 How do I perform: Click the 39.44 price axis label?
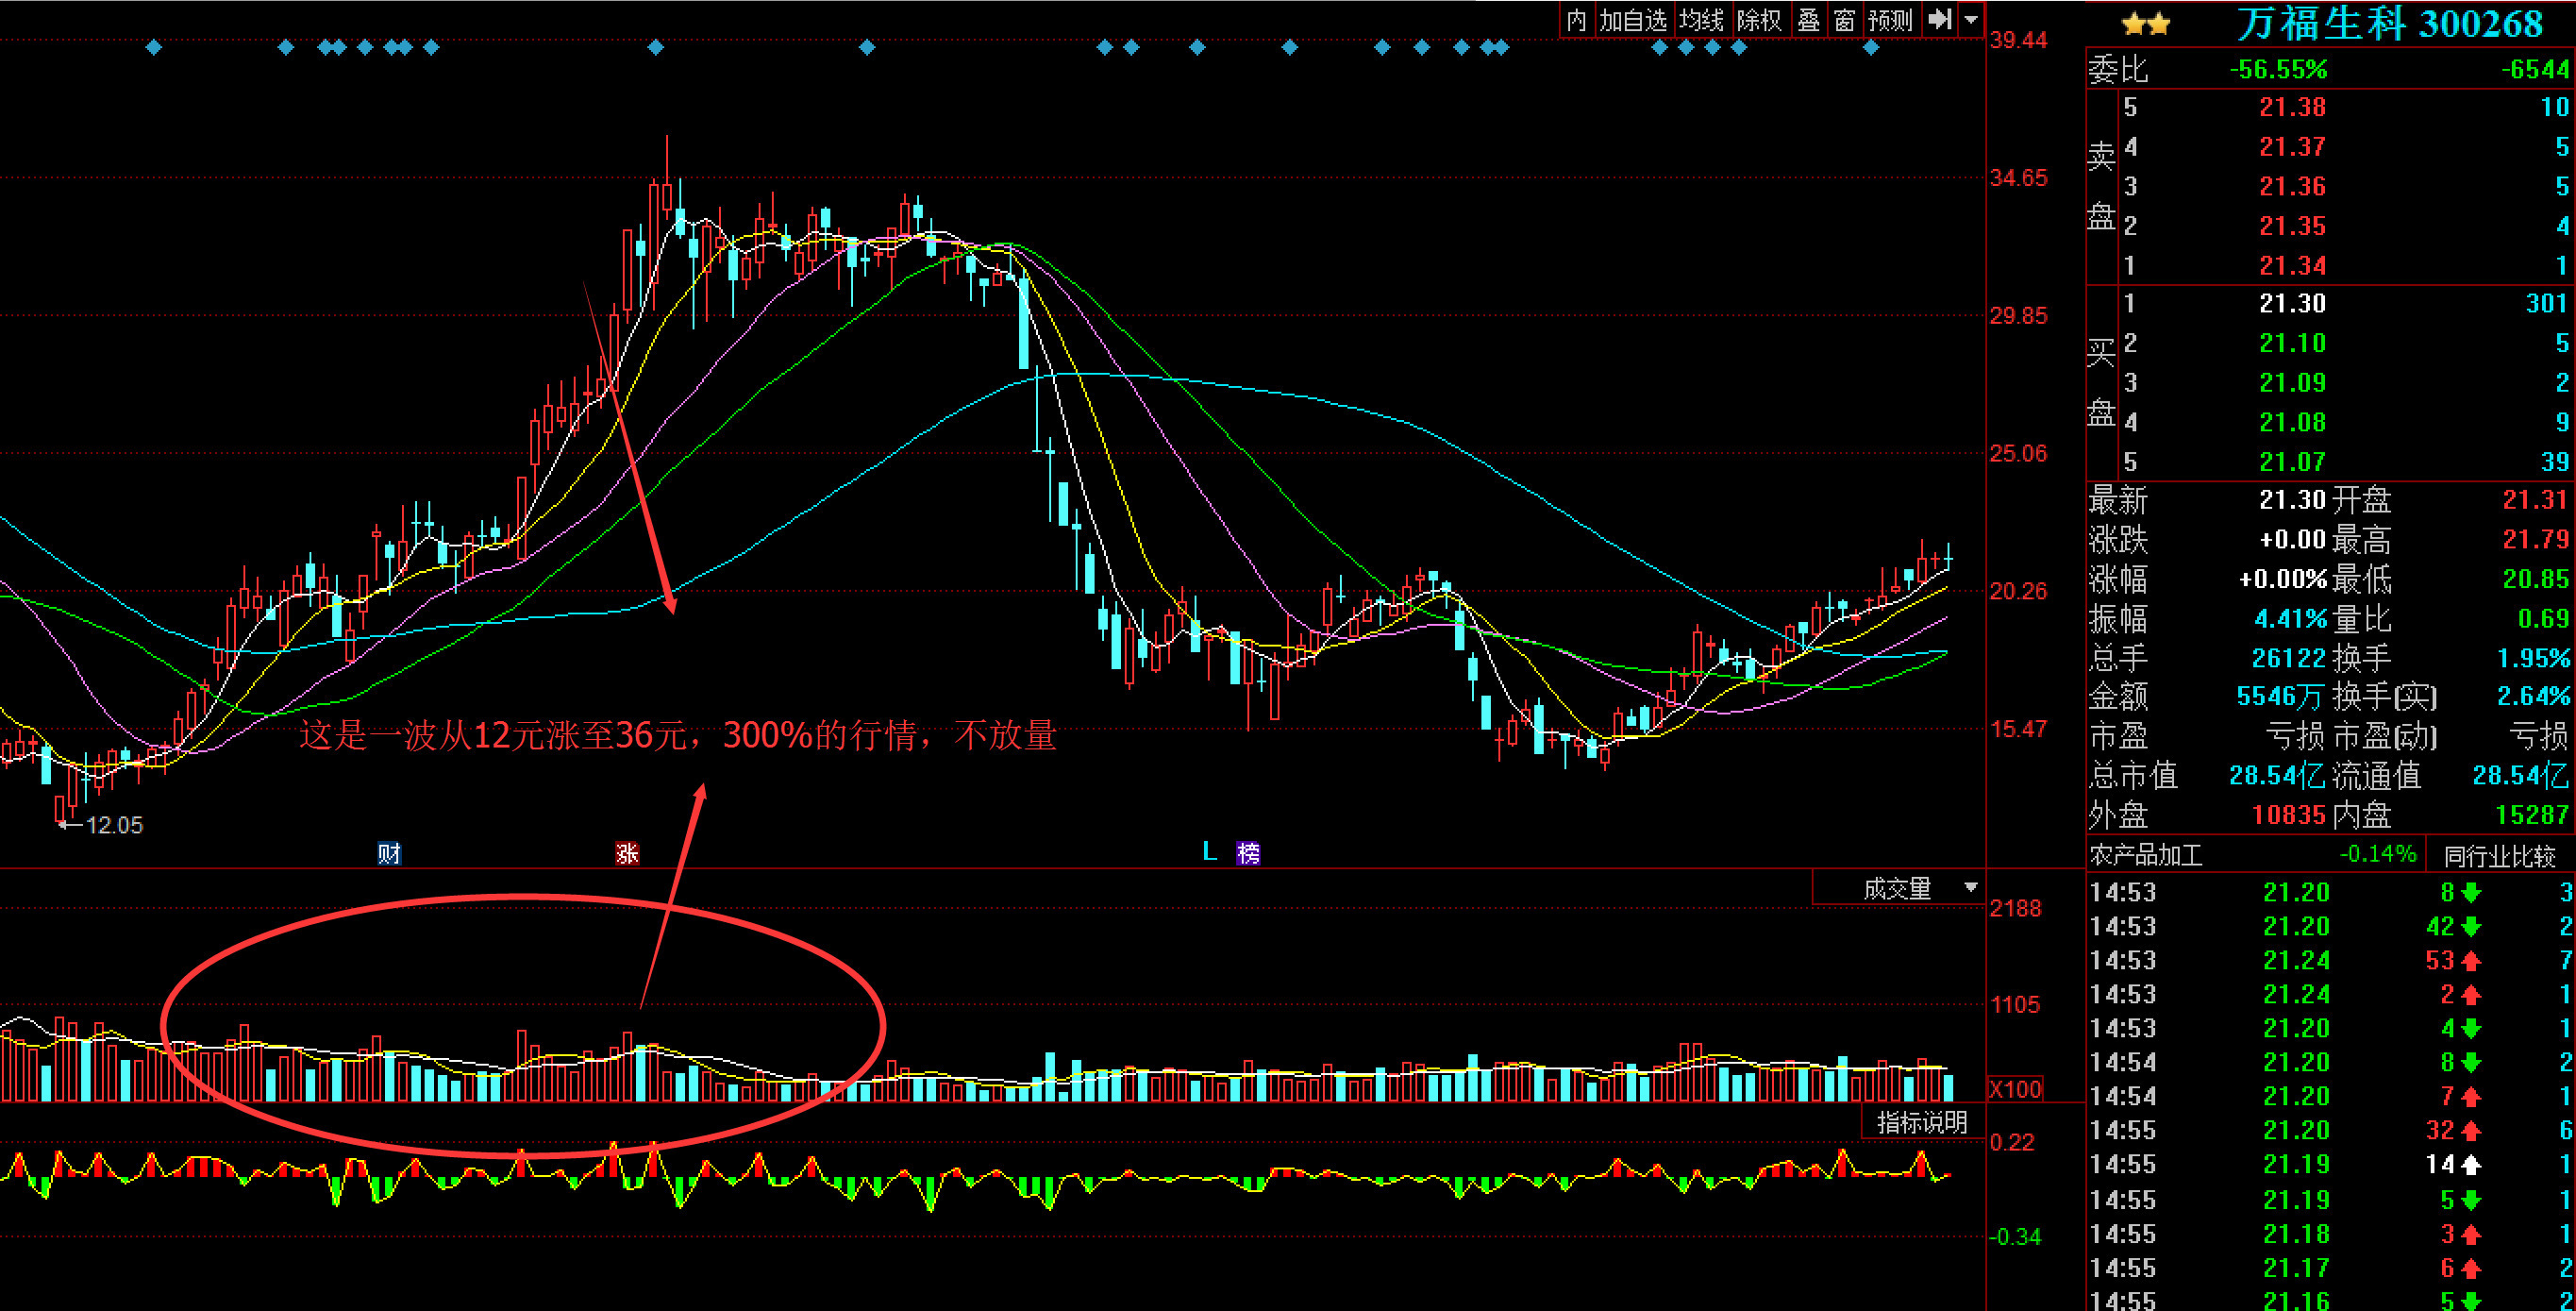click(2018, 40)
